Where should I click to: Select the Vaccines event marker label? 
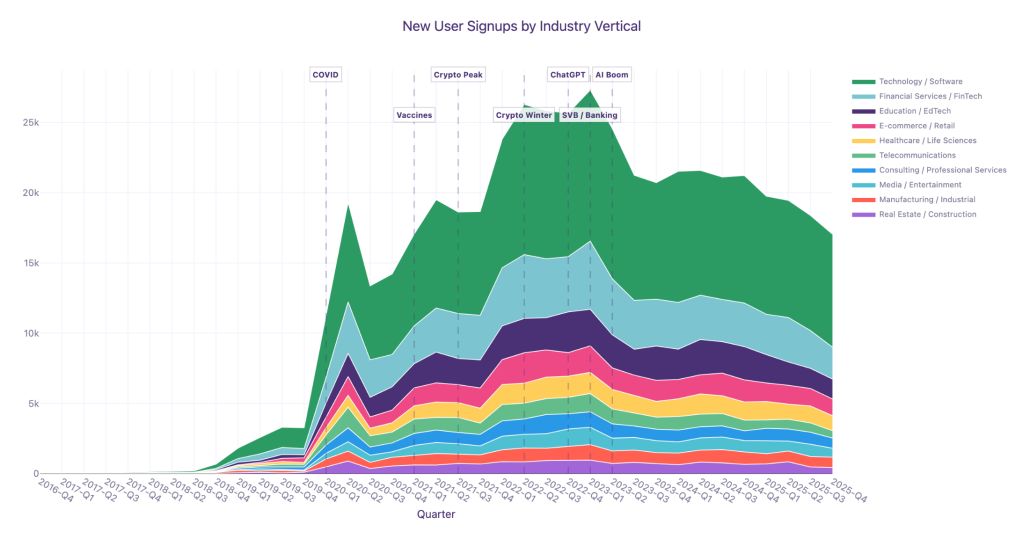point(414,115)
